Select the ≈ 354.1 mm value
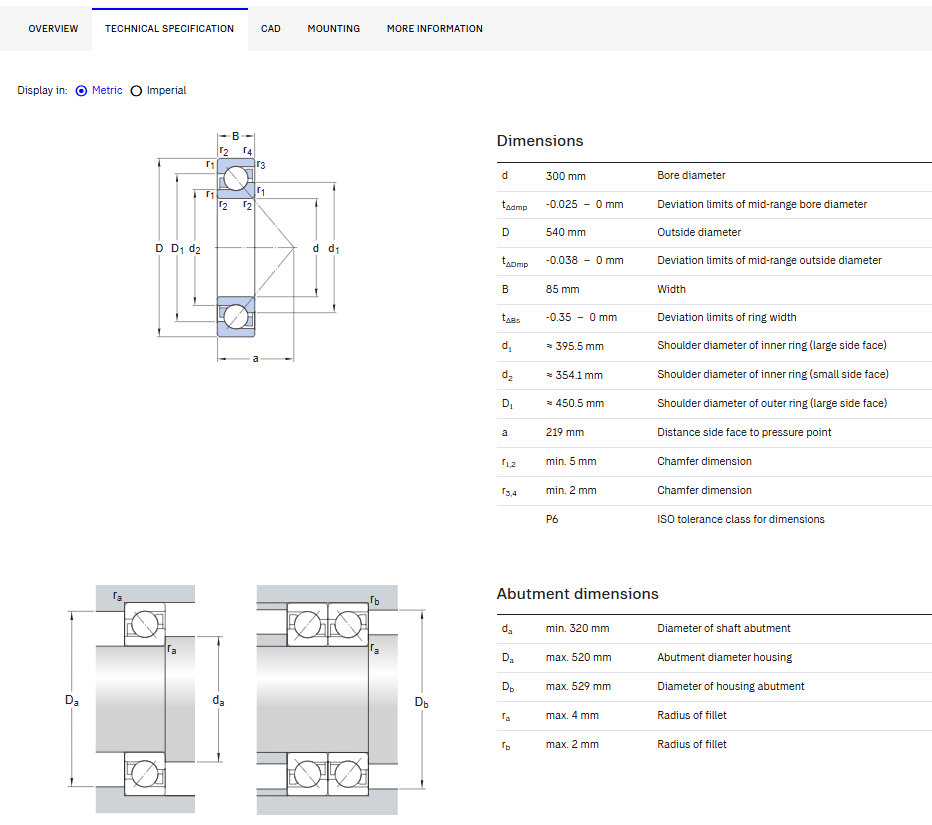The width and height of the screenshot is (932, 825). point(574,375)
